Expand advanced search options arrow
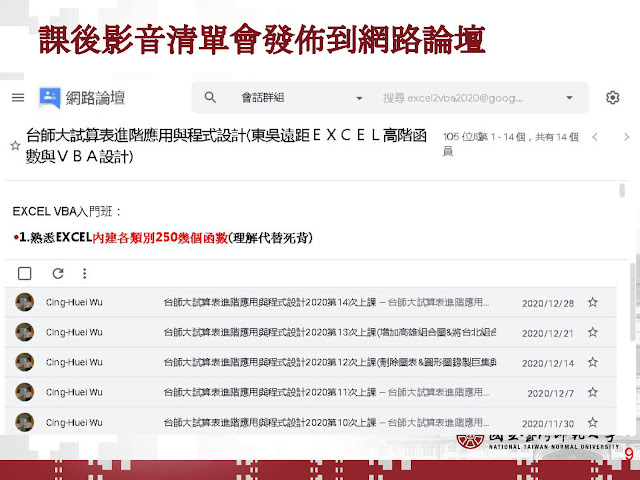The width and height of the screenshot is (640, 480). pyautogui.click(x=569, y=98)
